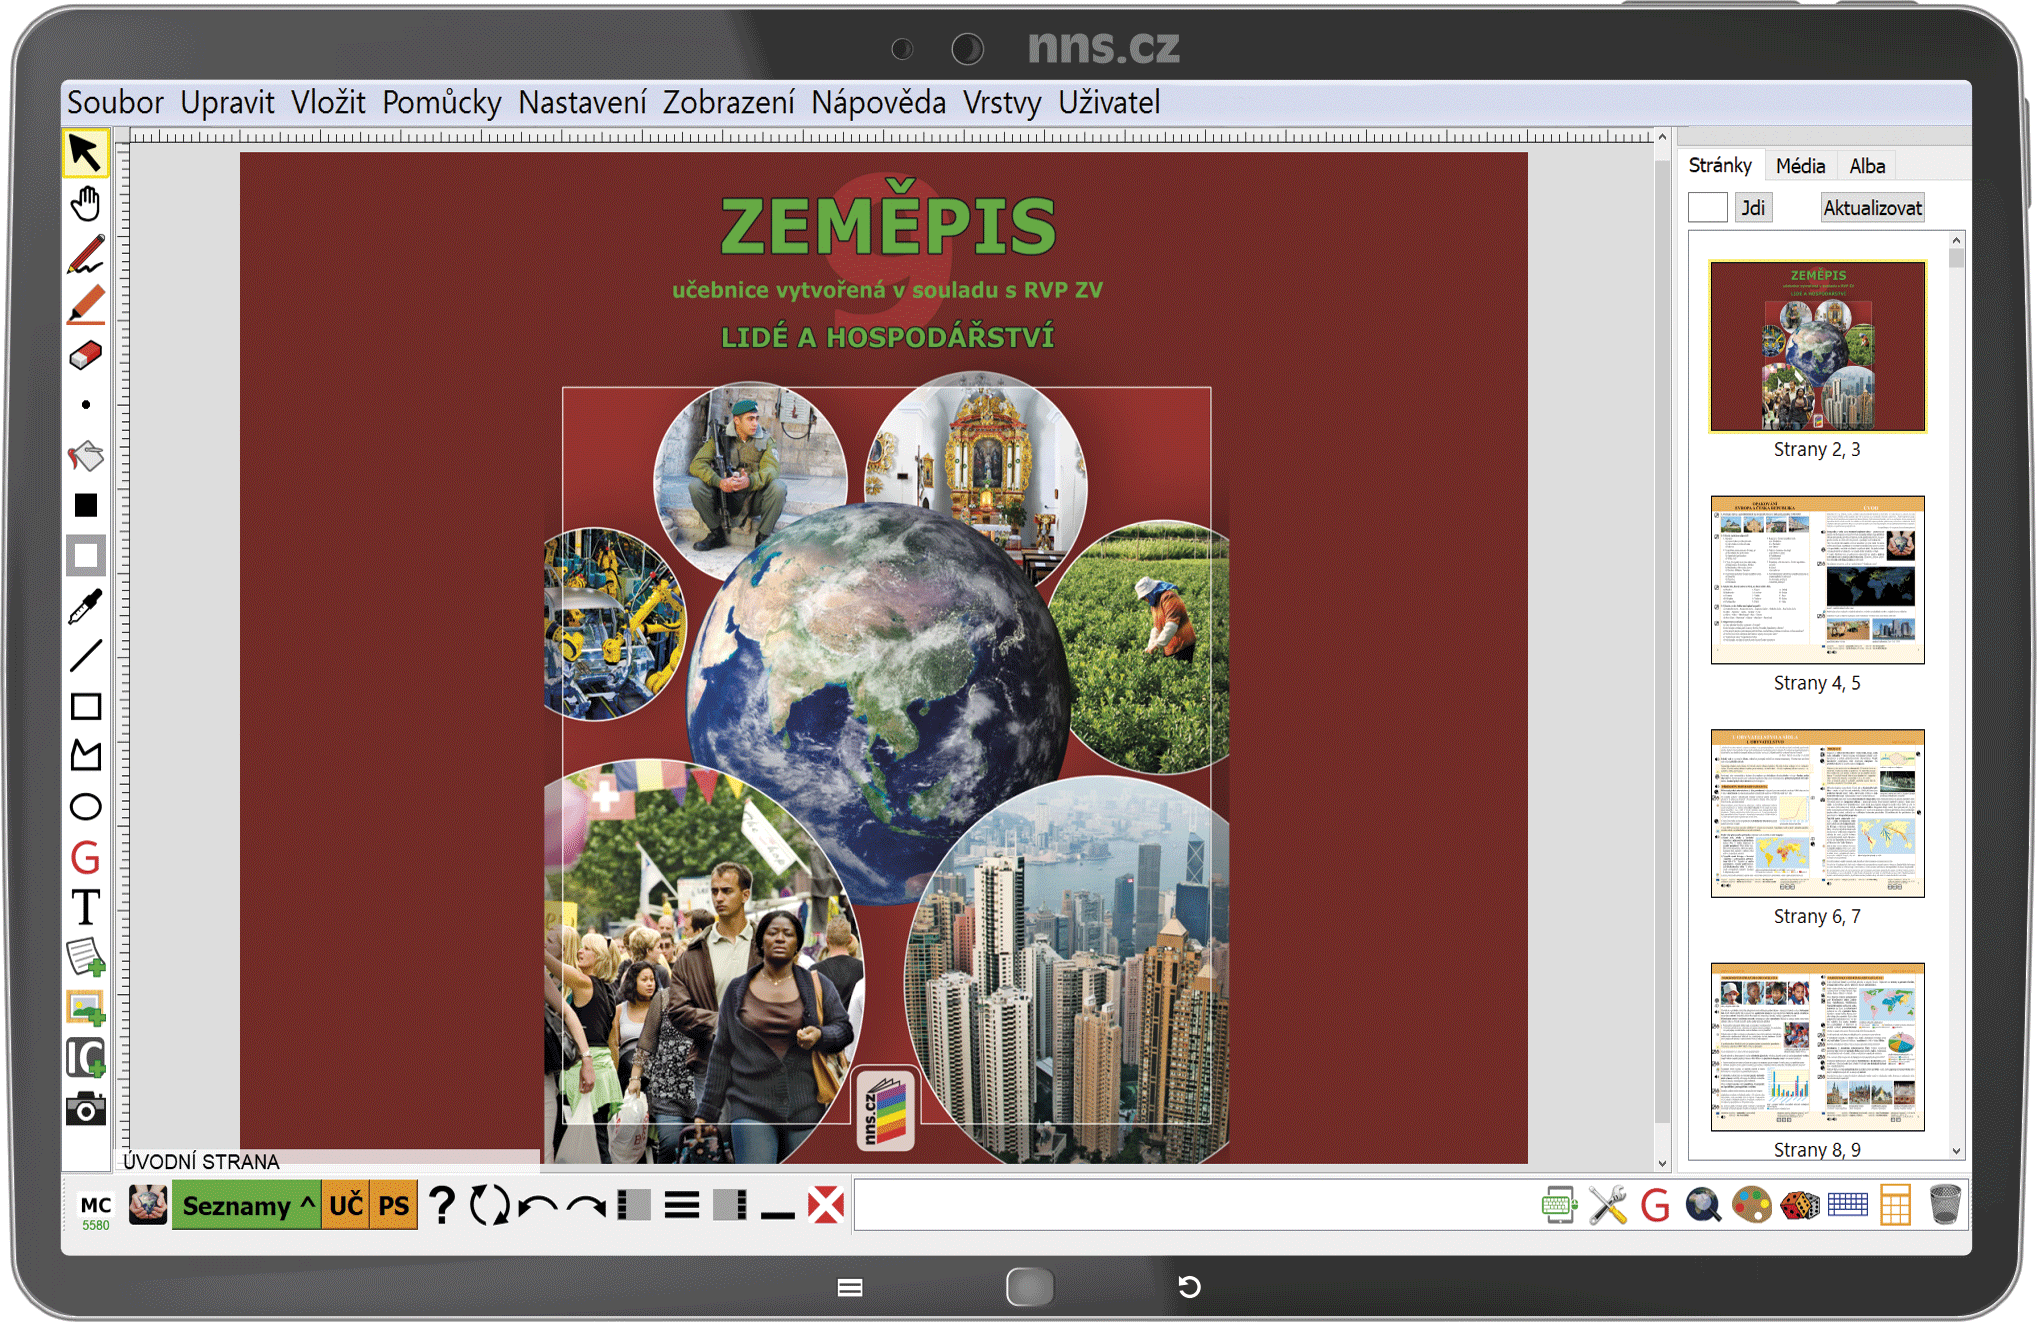The width and height of the screenshot is (2038, 1322).
Task: Click the trash bin icon
Action: click(x=1944, y=1205)
